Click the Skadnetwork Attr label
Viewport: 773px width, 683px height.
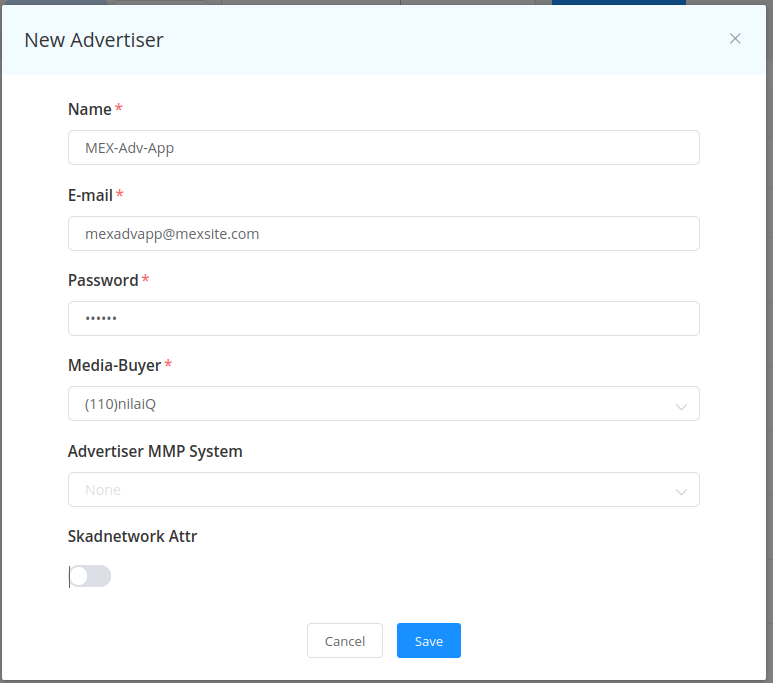[132, 536]
